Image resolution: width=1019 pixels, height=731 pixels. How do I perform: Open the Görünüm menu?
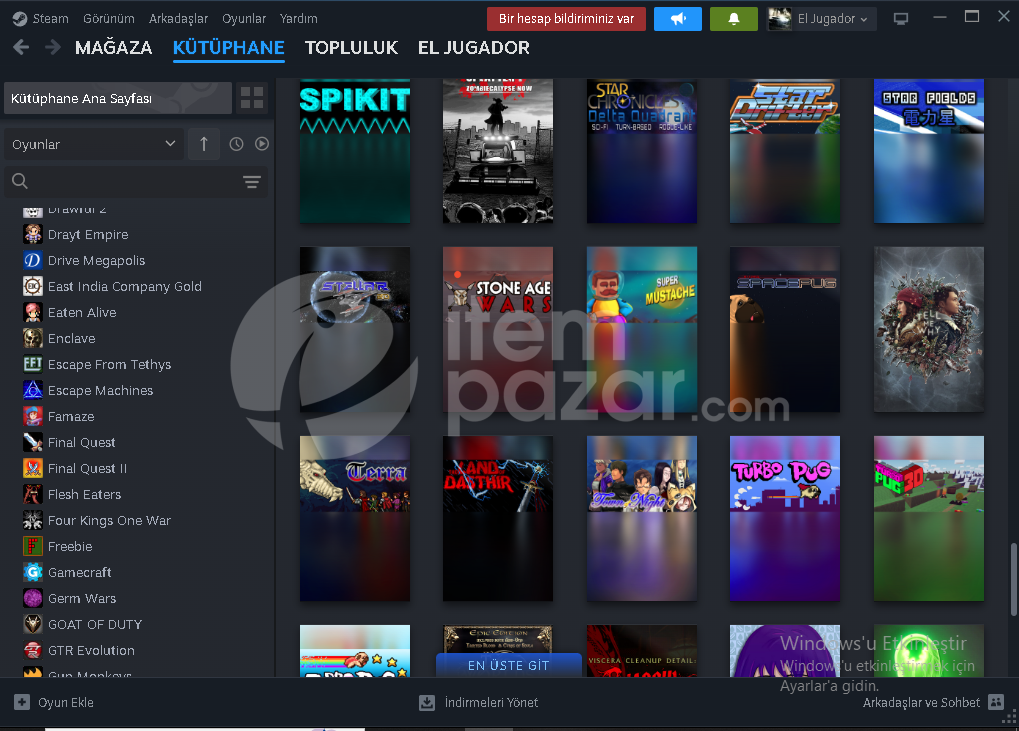109,19
